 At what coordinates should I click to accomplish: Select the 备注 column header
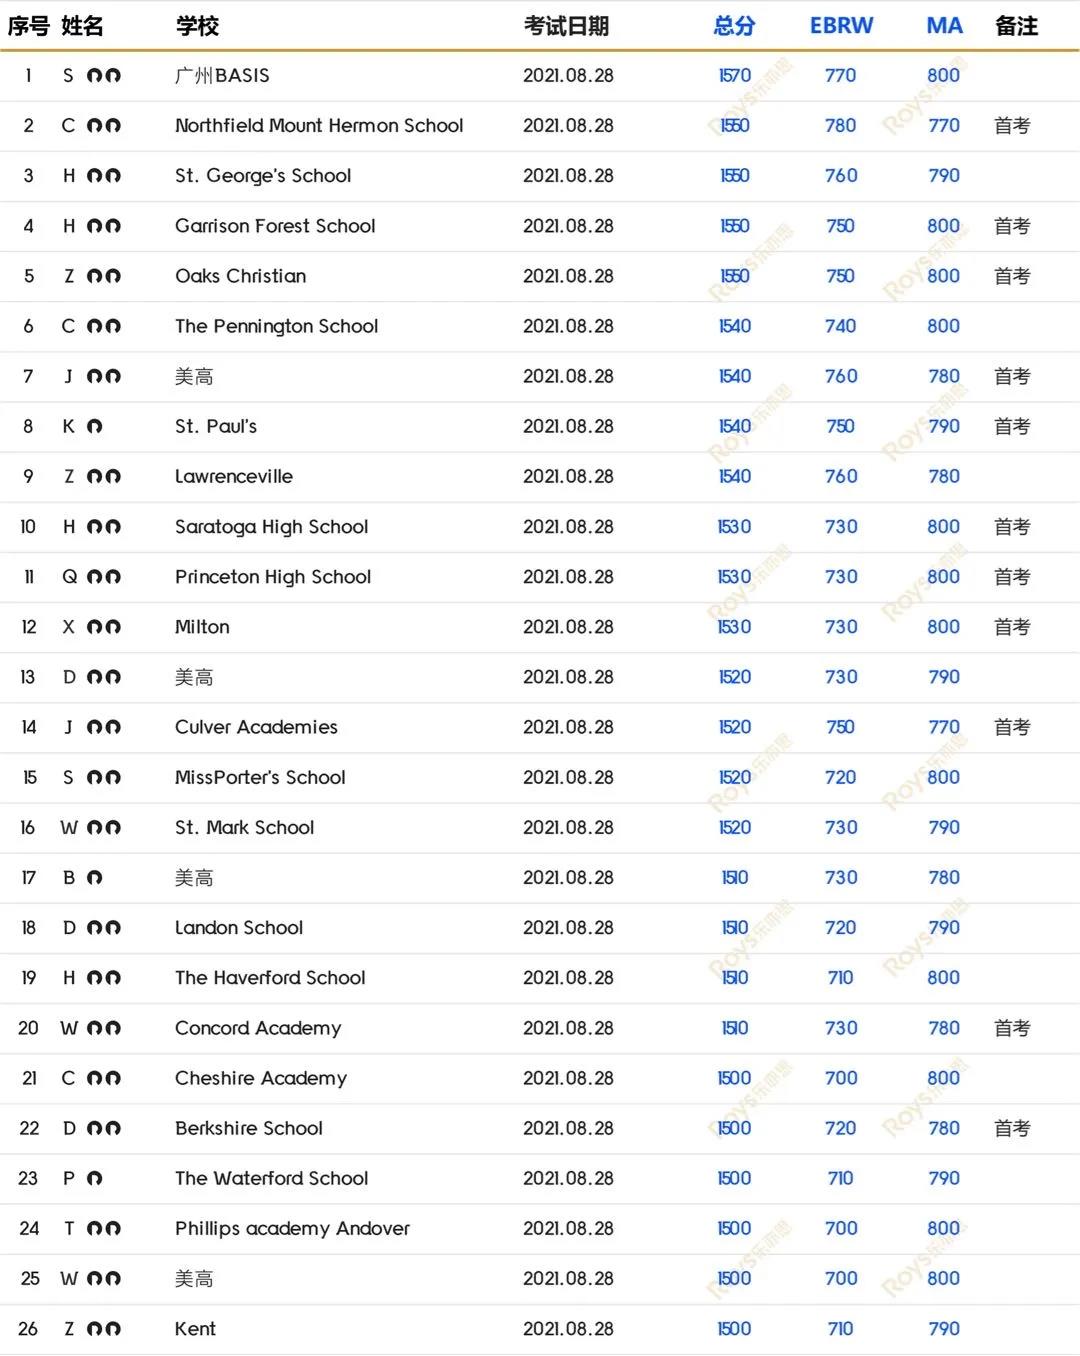click(x=1016, y=26)
